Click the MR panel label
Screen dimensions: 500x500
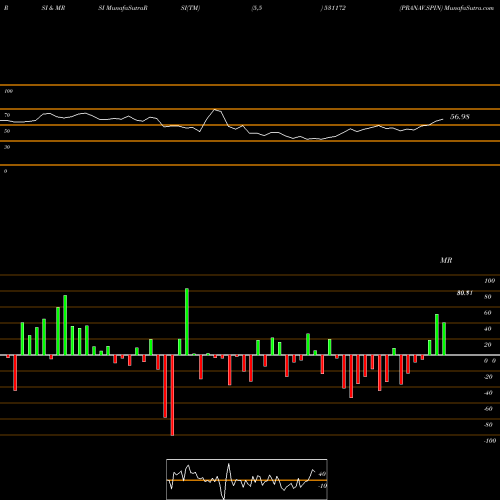(x=446, y=260)
